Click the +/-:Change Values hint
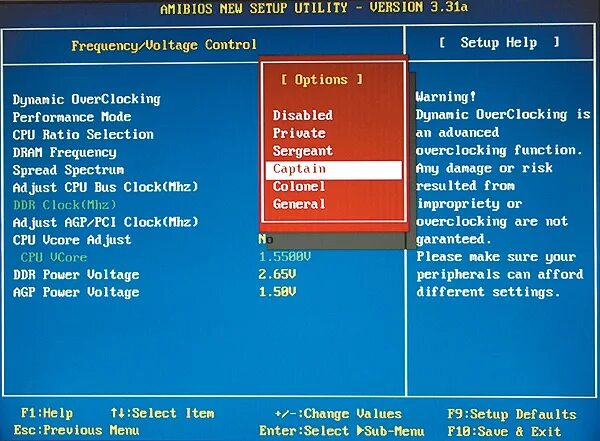Viewport: 600px width, 441px height. pos(338,414)
